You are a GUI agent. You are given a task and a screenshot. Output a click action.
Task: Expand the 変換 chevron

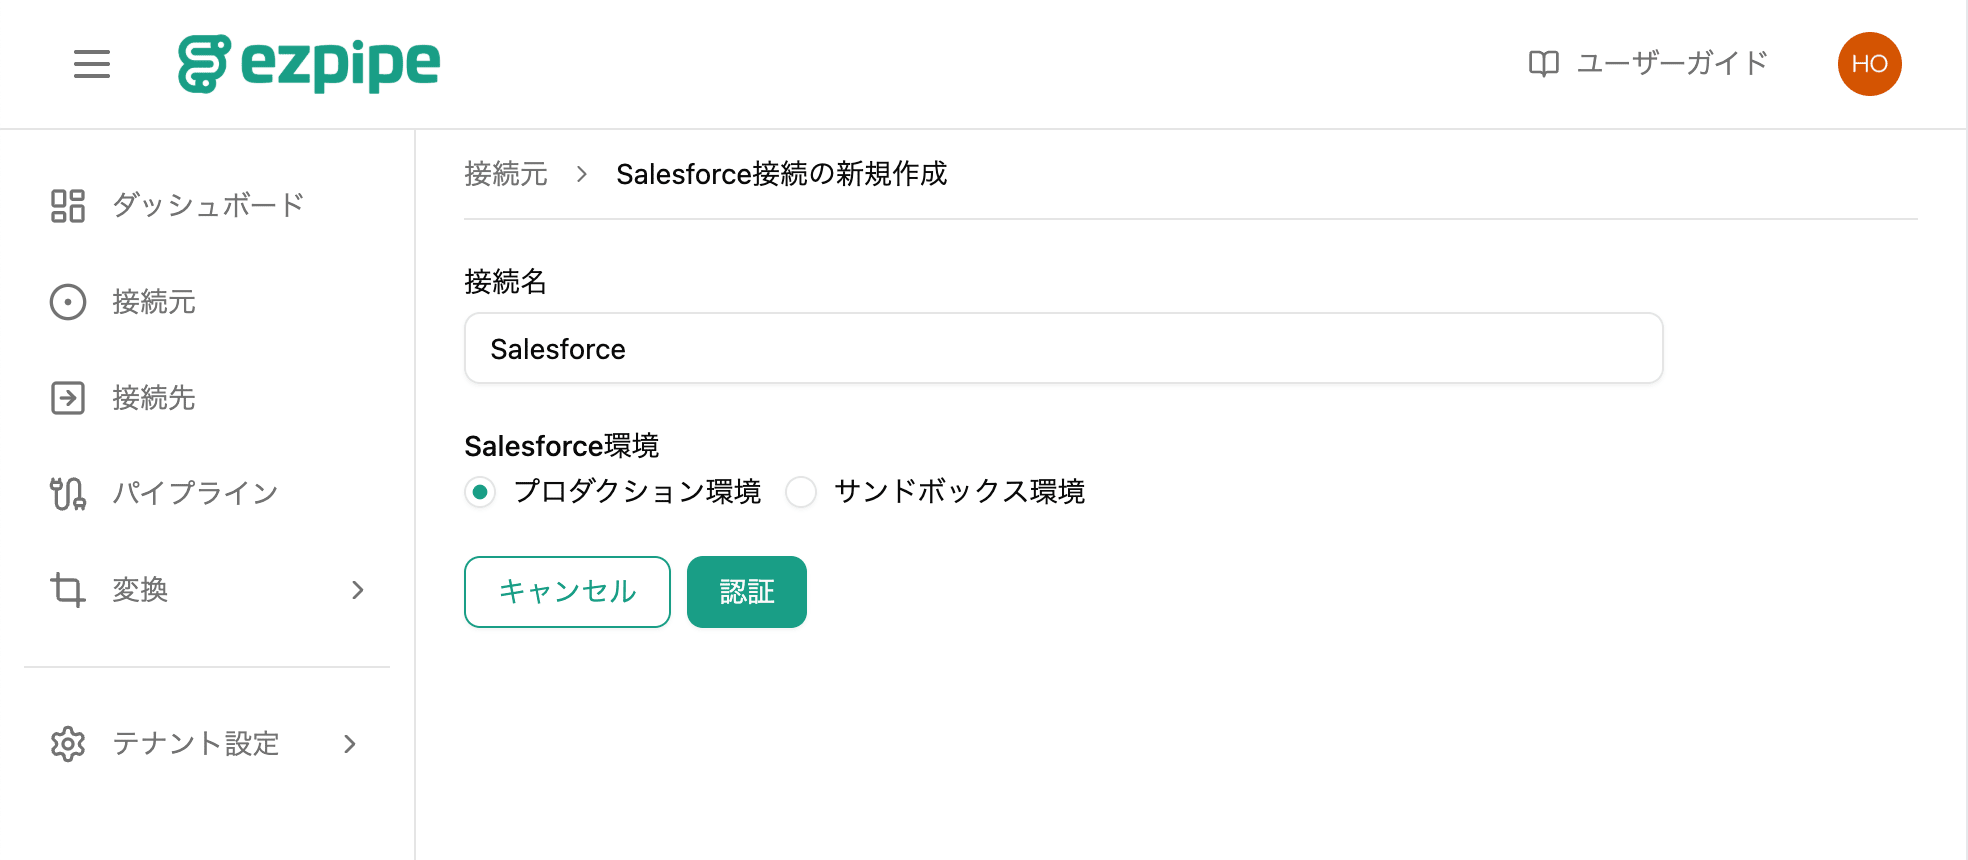pos(358,590)
